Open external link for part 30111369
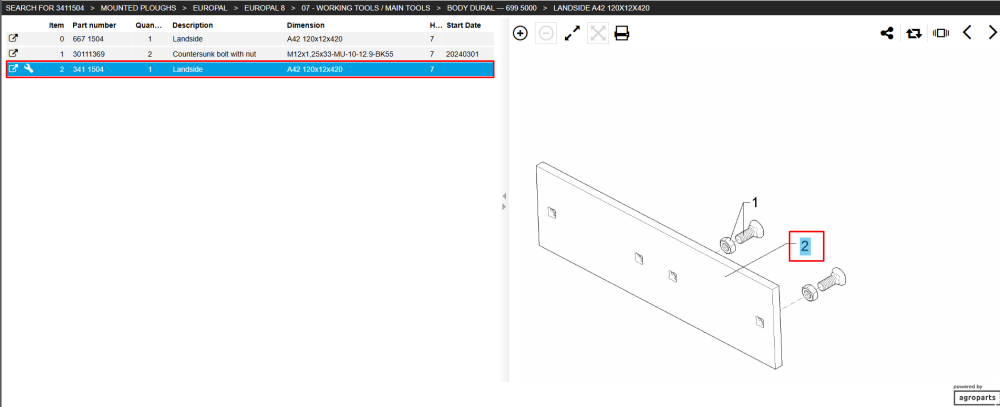Viewport: 1000px width, 407px height. [x=13, y=54]
